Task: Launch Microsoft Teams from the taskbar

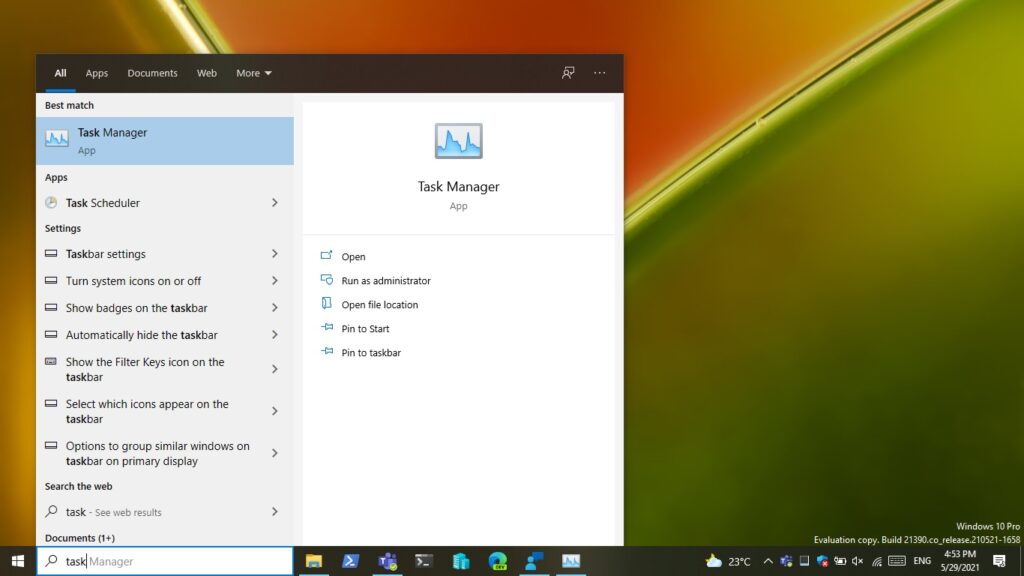Action: [x=388, y=561]
